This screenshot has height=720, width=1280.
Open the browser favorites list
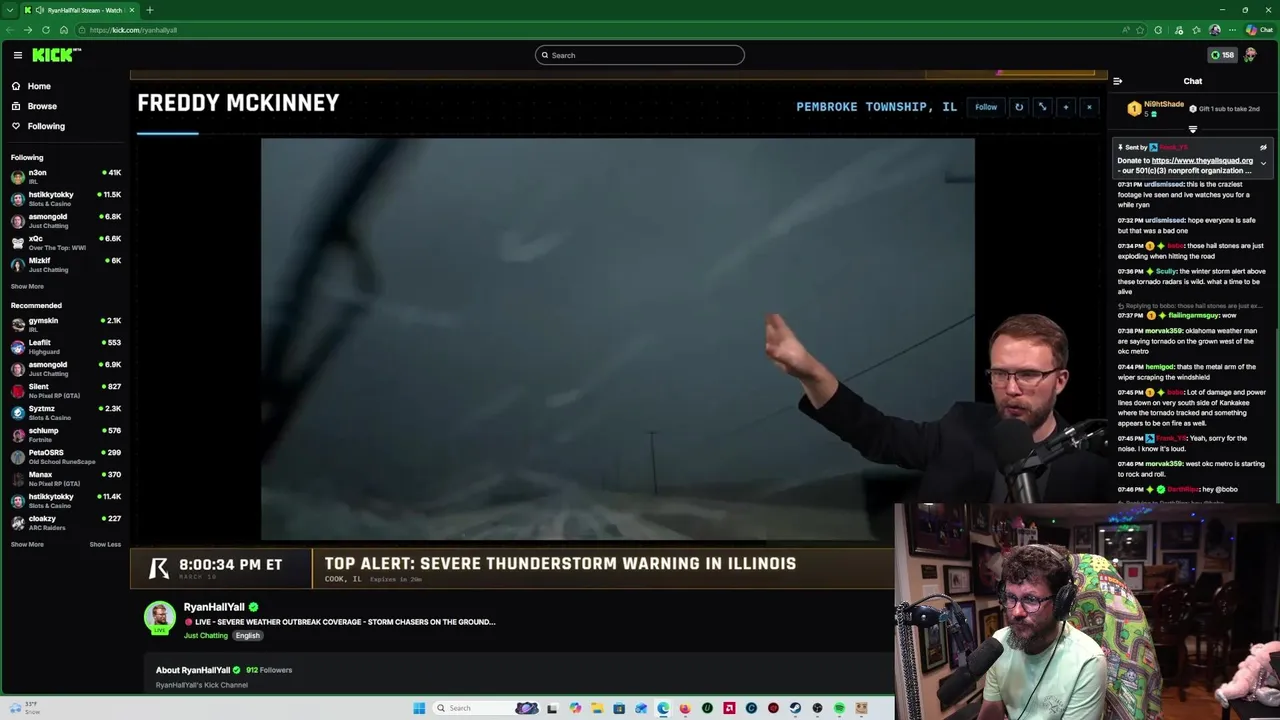(1197, 30)
